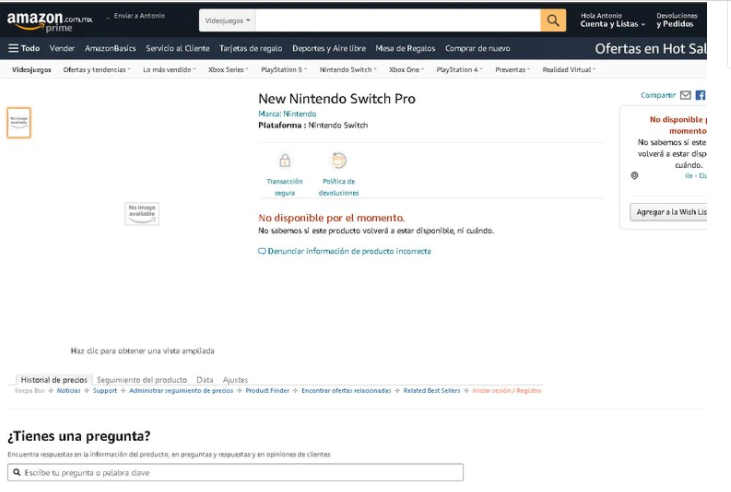Expand the Cuenta y Listas dropdown
The width and height of the screenshot is (731, 492).
[613, 24]
